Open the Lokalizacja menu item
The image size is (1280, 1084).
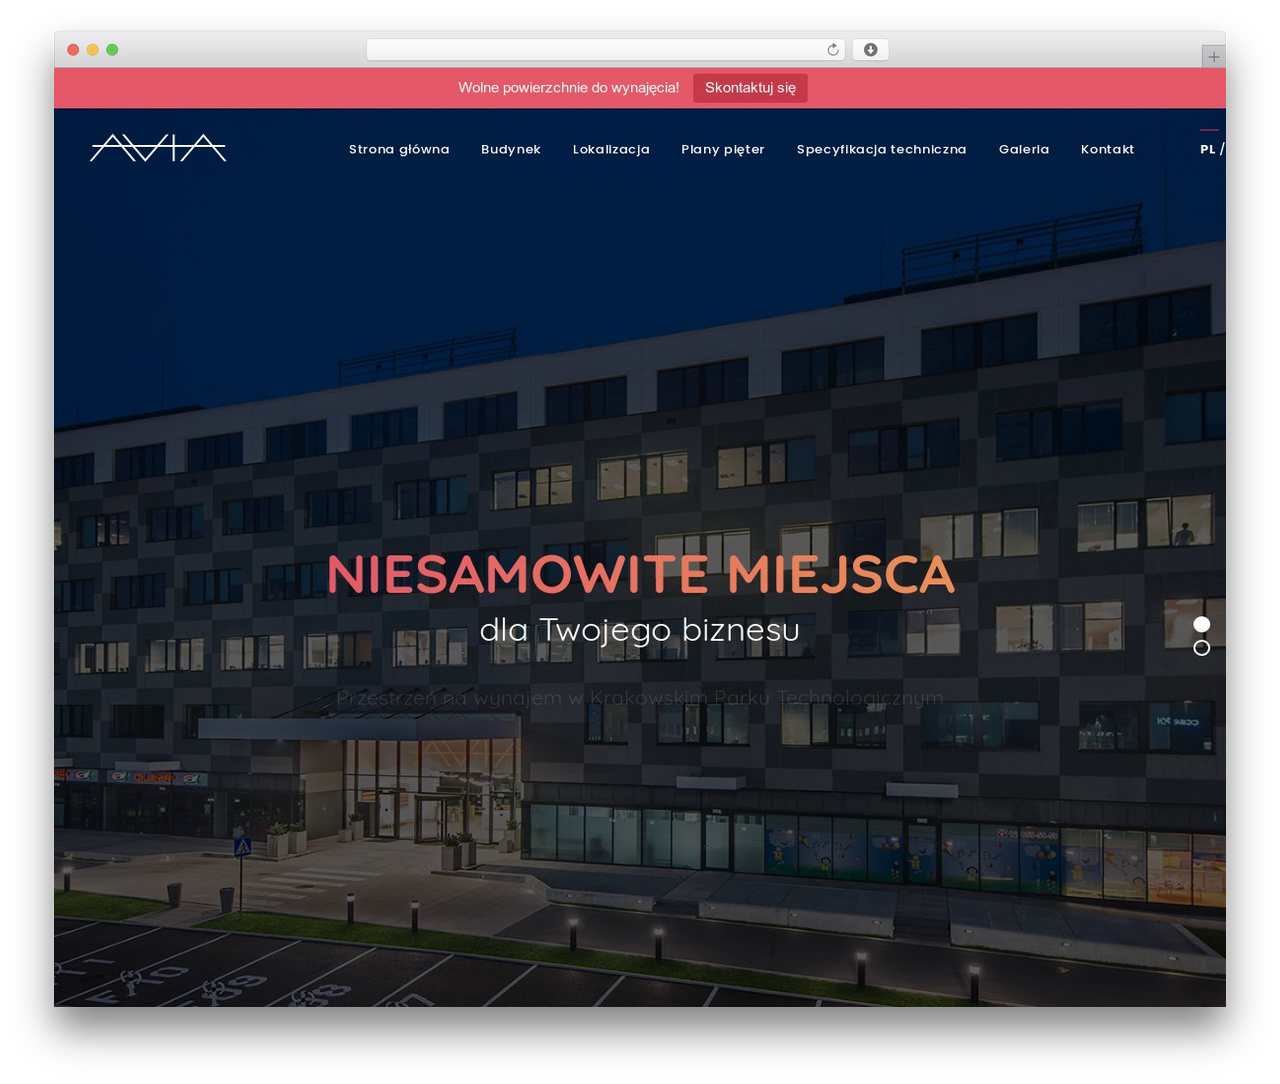[x=611, y=149]
